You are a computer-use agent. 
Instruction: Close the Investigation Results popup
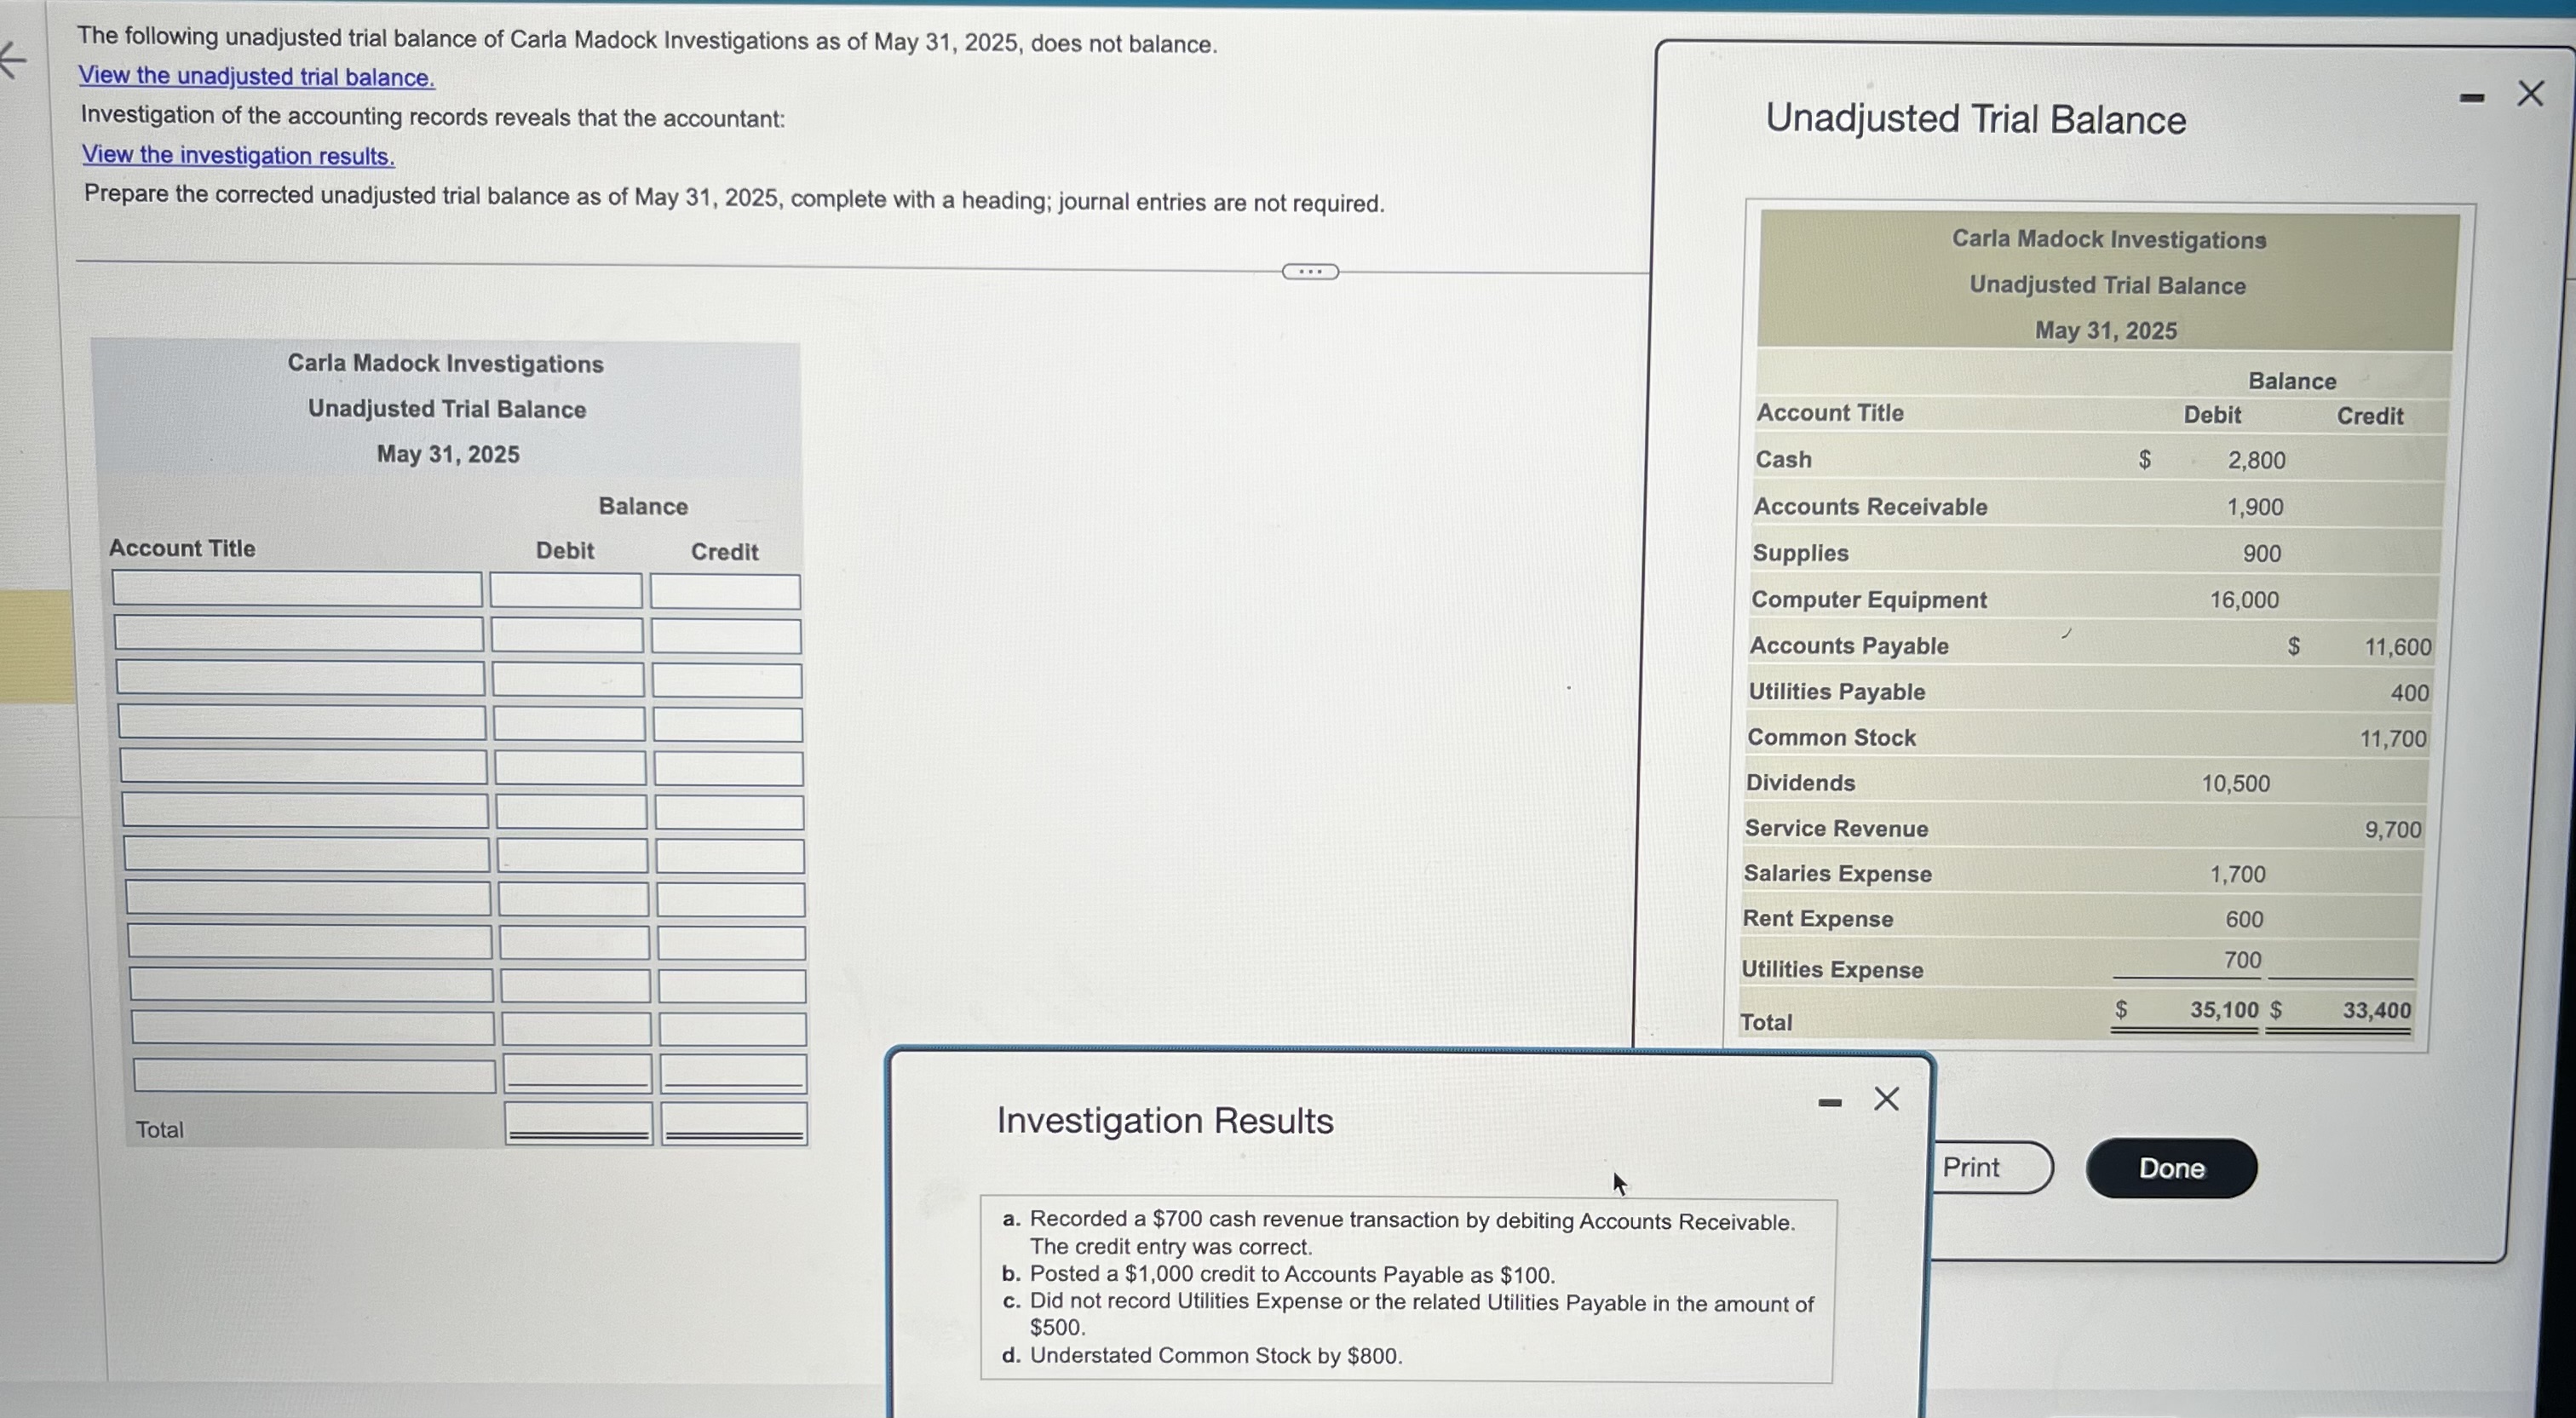click(x=1886, y=1099)
